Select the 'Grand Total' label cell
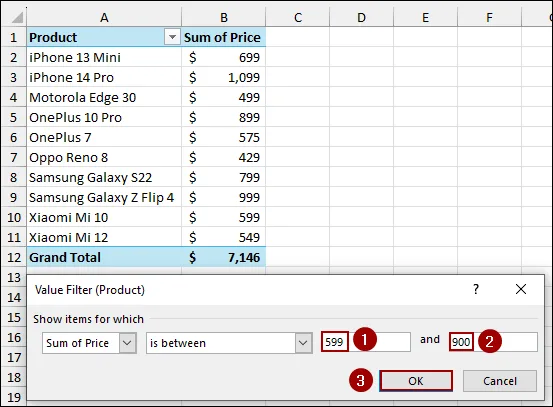 click(x=104, y=257)
